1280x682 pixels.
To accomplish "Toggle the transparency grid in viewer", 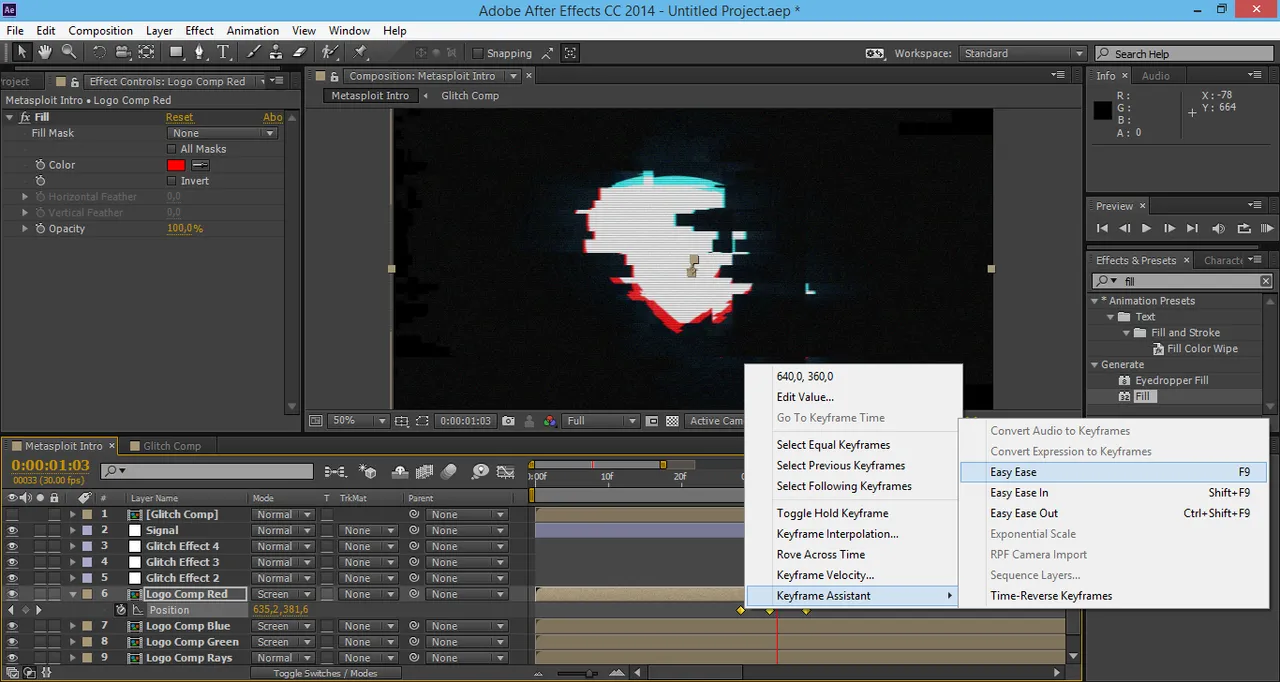I will pyautogui.click(x=672, y=421).
